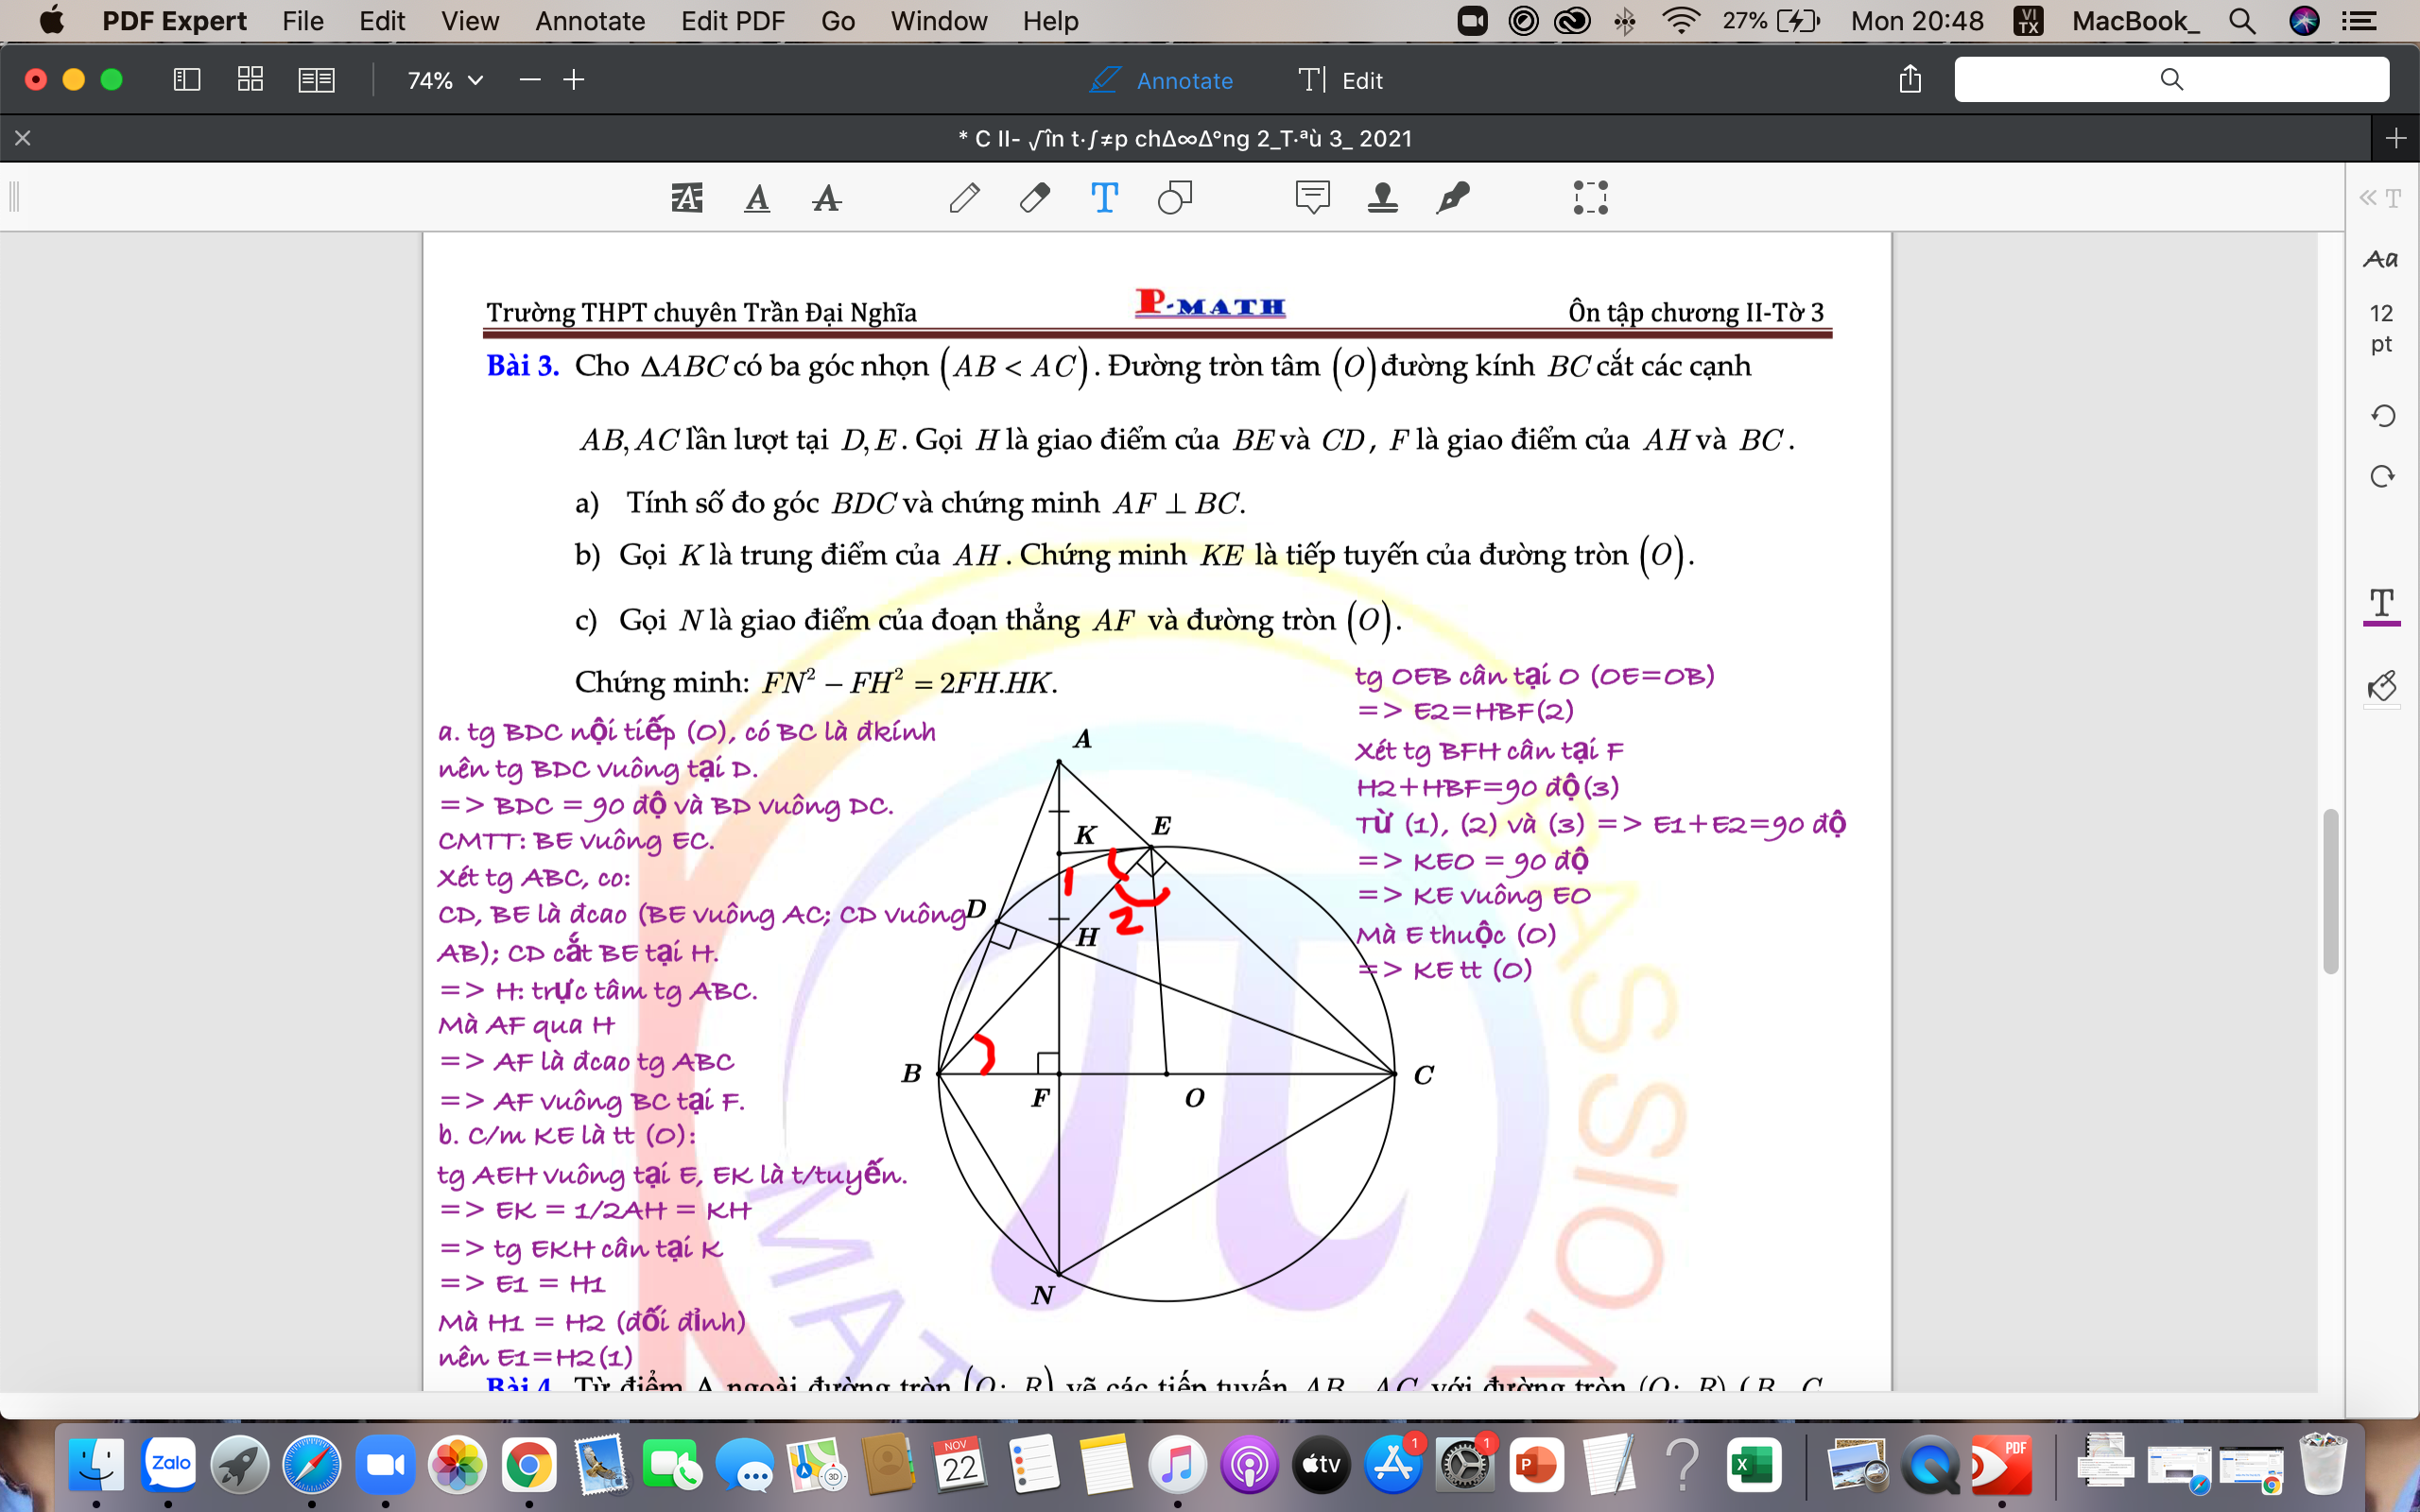Change the 12 pt font size

tap(2381, 328)
